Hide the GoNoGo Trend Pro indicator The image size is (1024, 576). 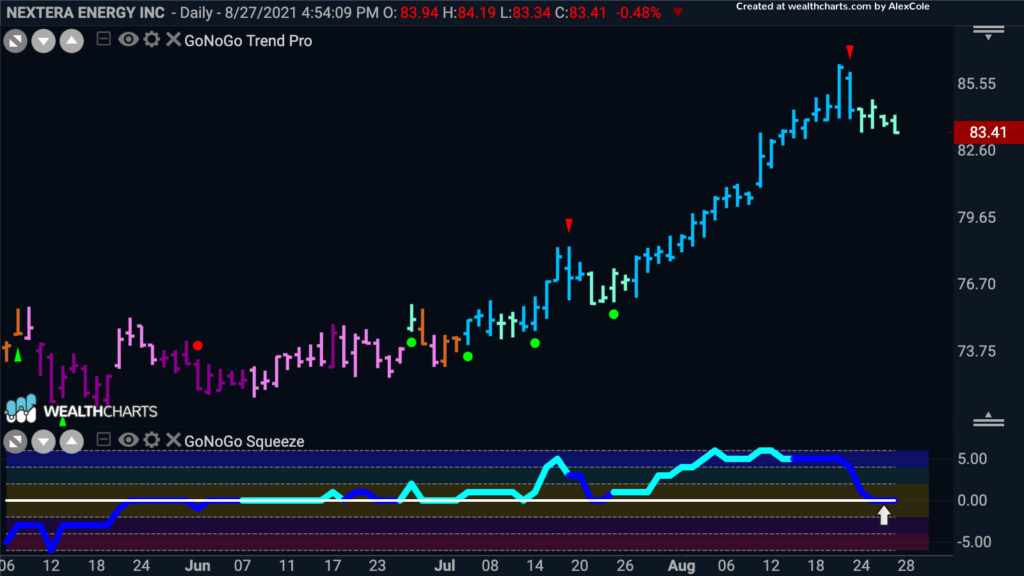[128, 40]
